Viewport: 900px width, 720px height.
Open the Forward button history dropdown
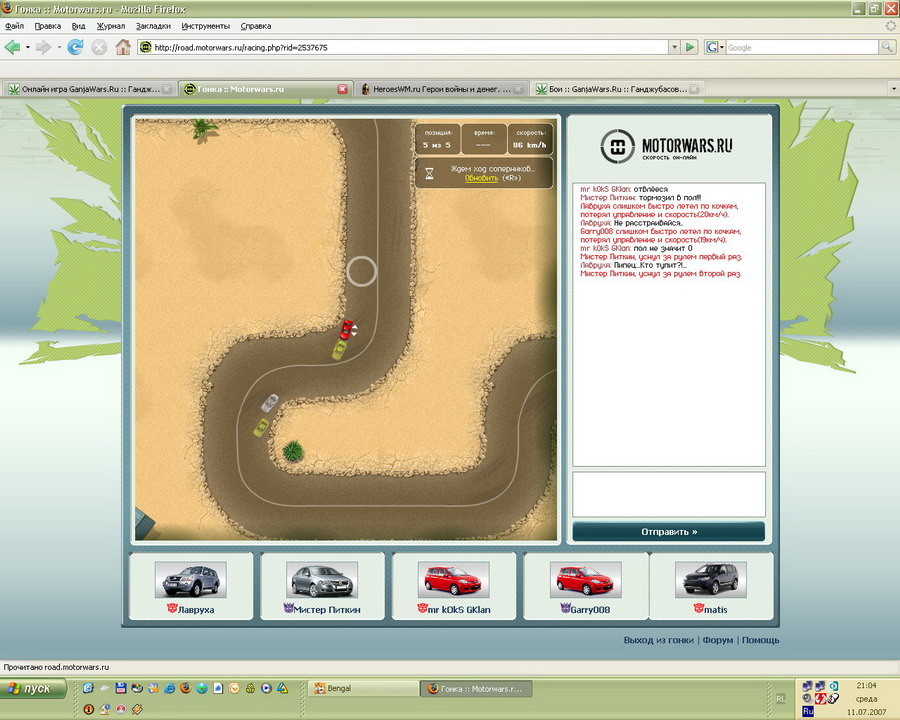pos(59,47)
